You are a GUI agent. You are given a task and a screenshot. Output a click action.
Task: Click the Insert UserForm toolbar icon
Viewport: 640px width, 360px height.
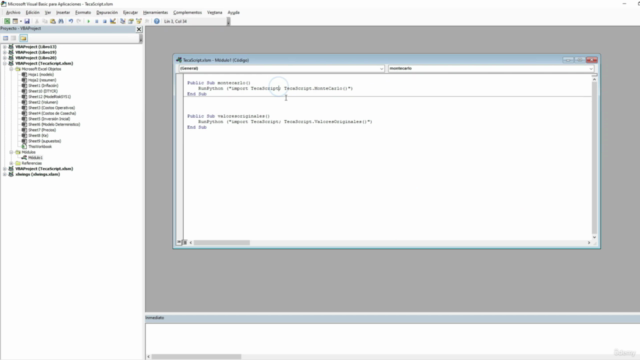[15, 21]
